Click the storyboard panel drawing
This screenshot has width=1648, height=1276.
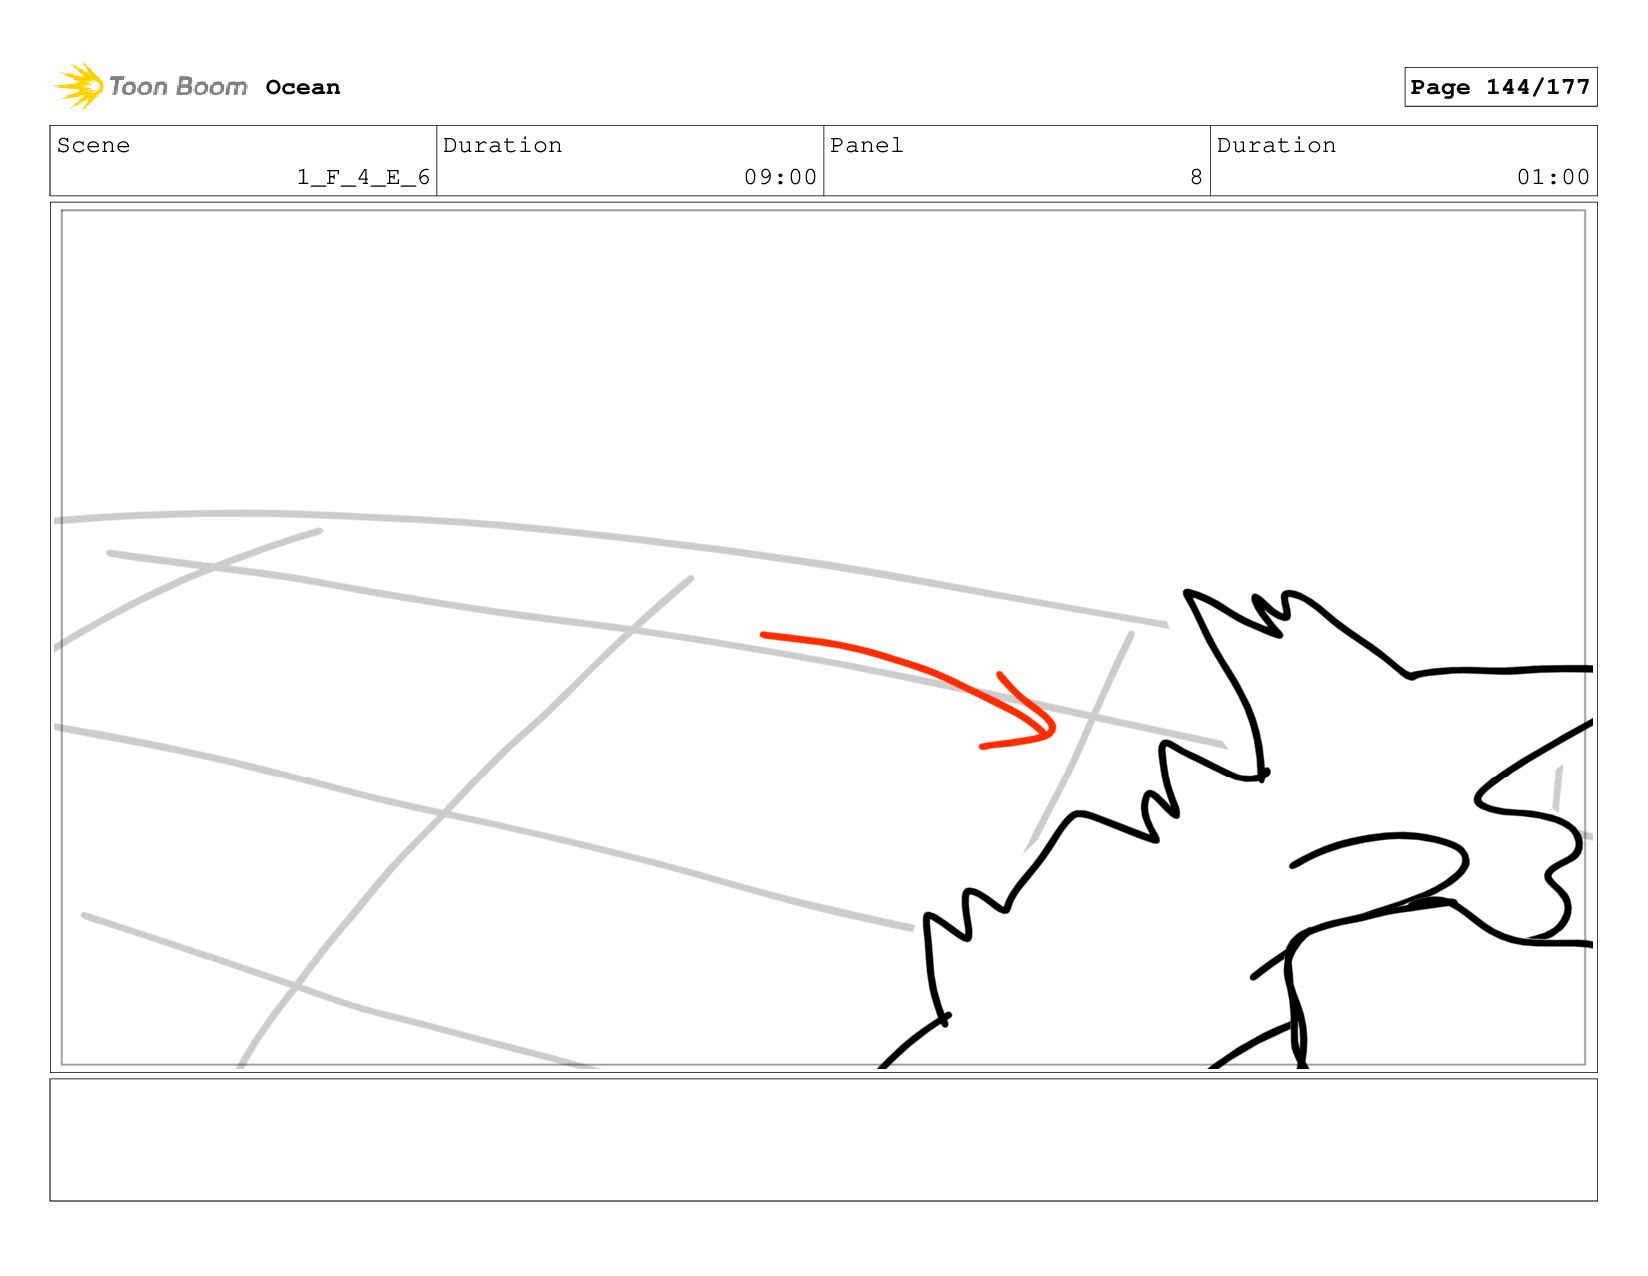(x=823, y=637)
